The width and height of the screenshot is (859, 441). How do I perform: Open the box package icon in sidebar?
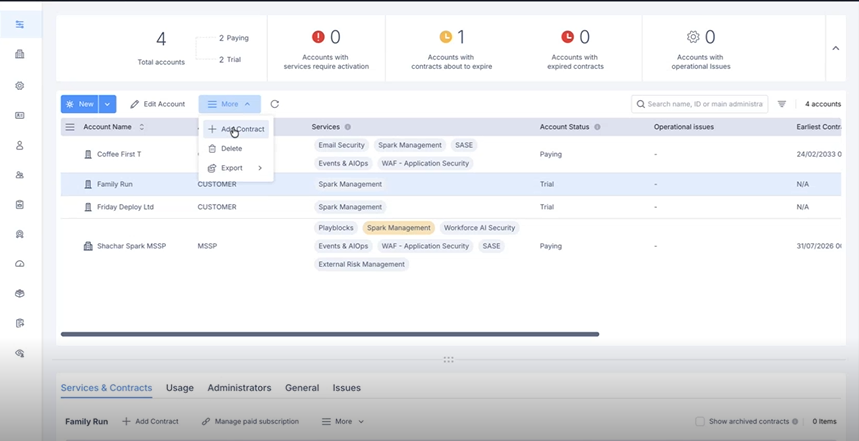tap(20, 294)
